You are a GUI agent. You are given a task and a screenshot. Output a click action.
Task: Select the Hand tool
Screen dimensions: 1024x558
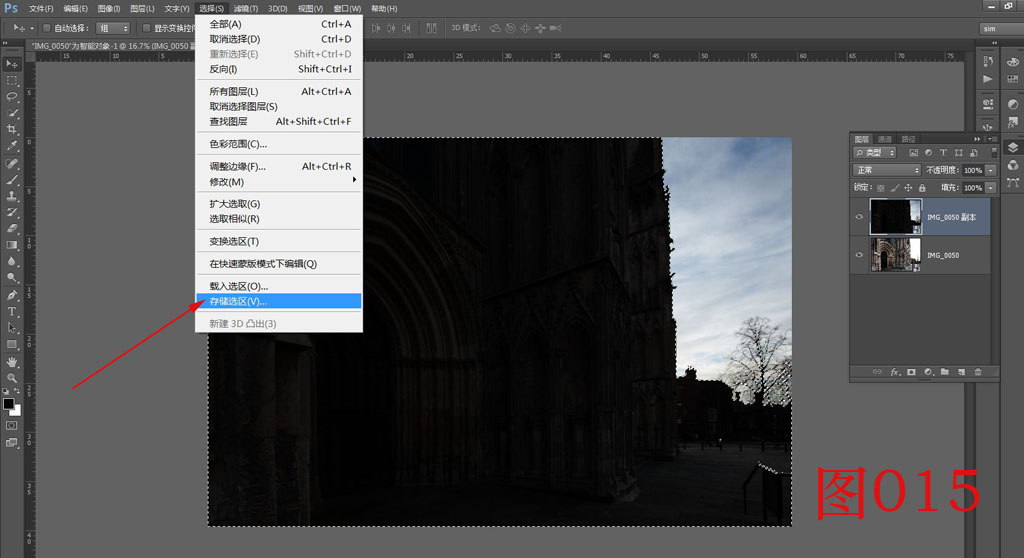[x=12, y=362]
